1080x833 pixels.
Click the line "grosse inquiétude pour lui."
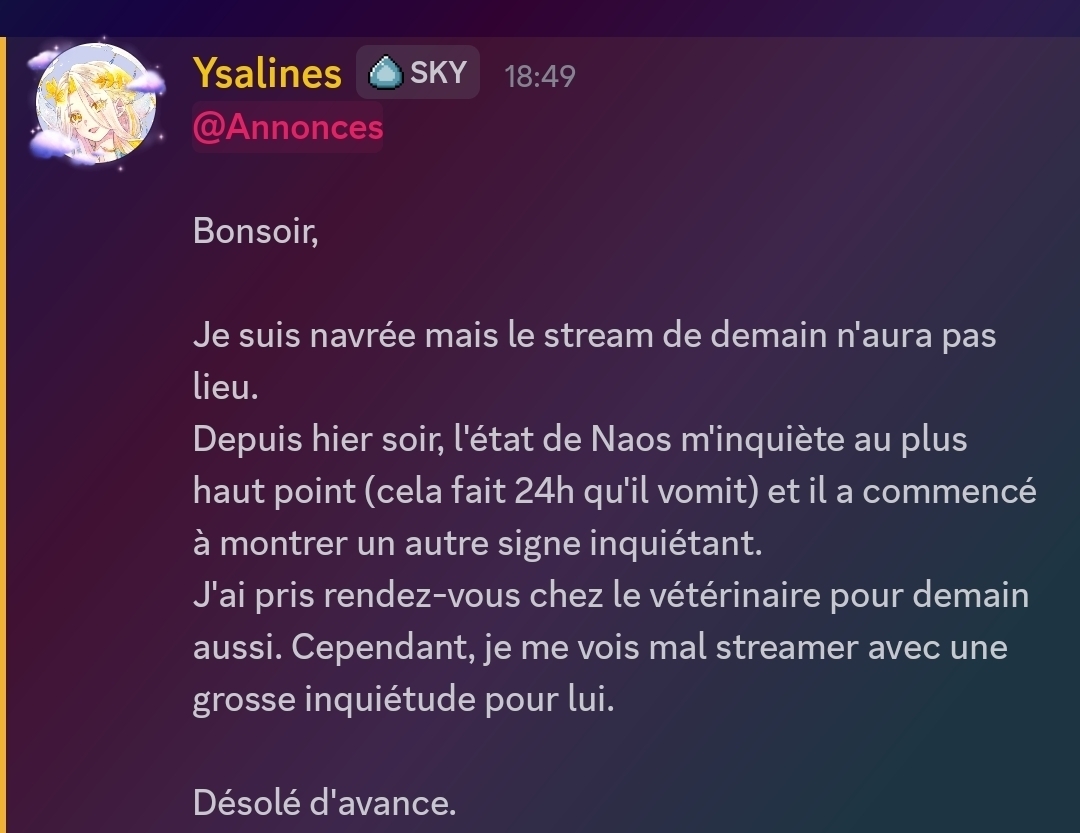pos(402,699)
